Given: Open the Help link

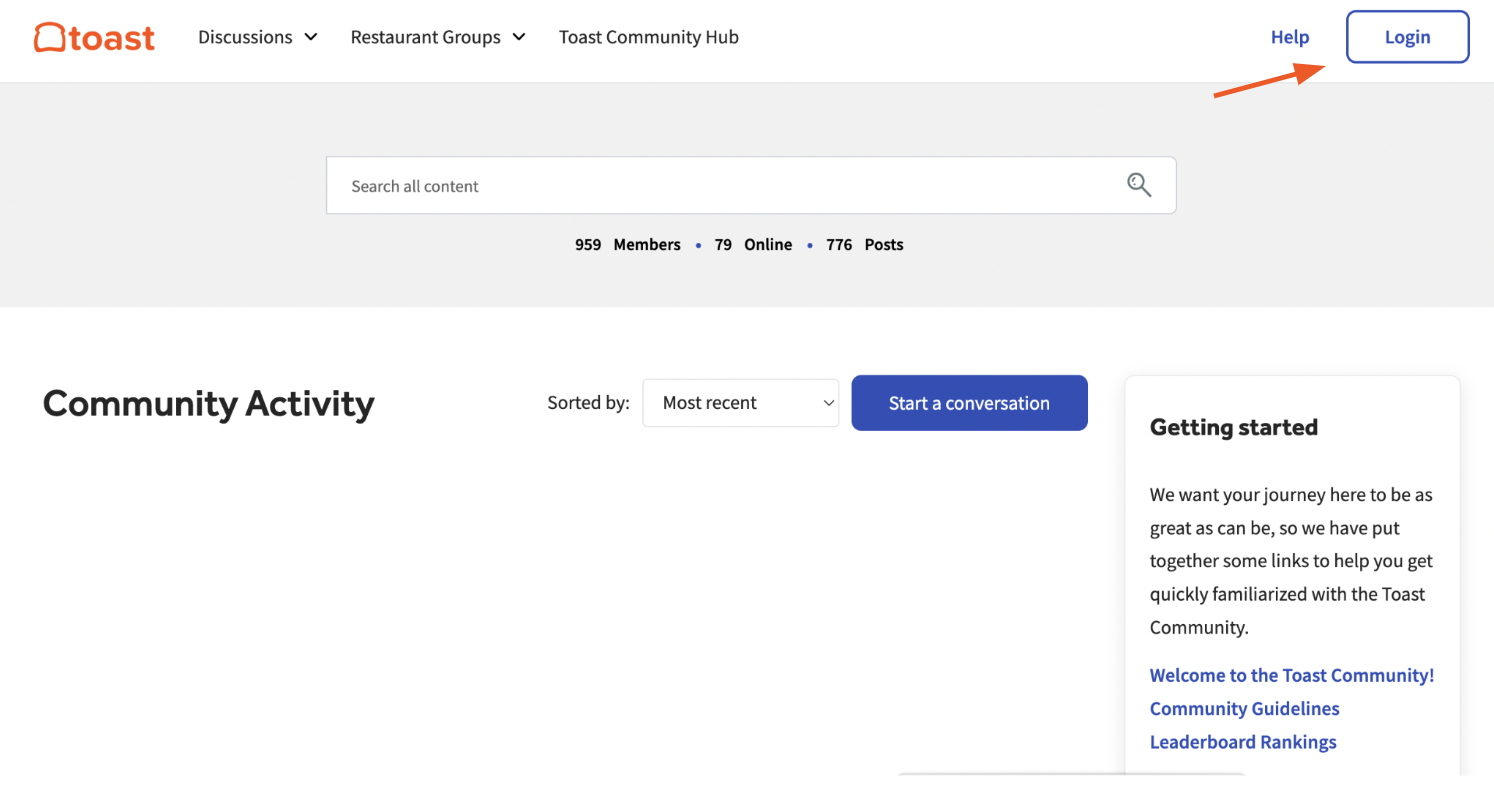Looking at the screenshot, I should pos(1289,38).
